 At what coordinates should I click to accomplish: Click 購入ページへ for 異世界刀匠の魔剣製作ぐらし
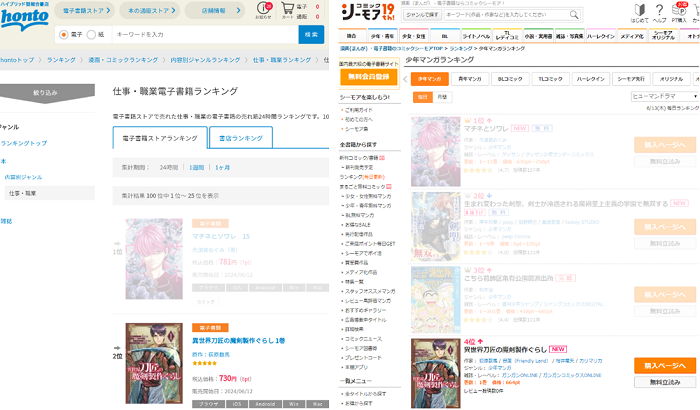point(665,365)
